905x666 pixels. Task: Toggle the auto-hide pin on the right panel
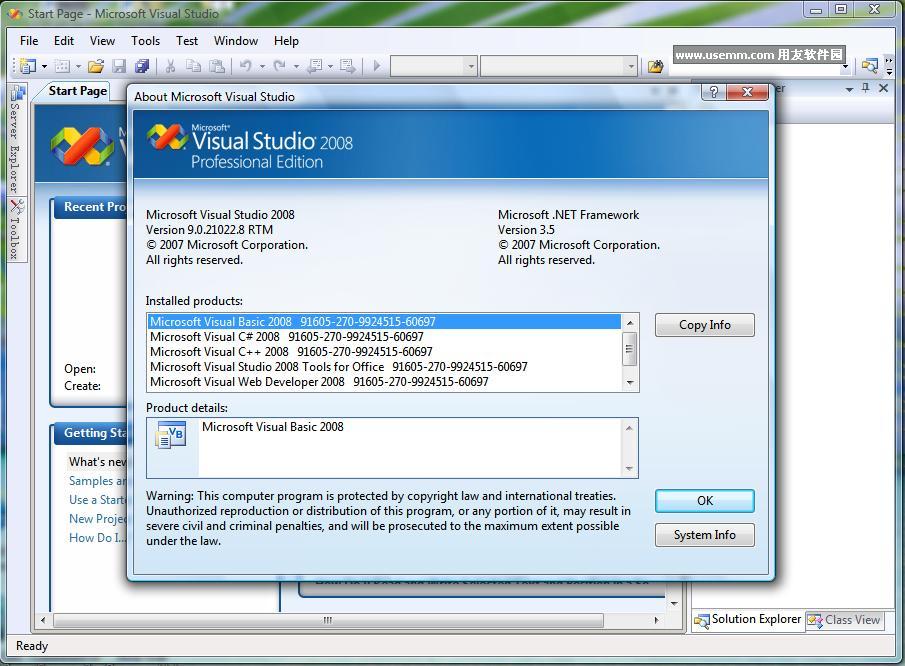pos(865,88)
